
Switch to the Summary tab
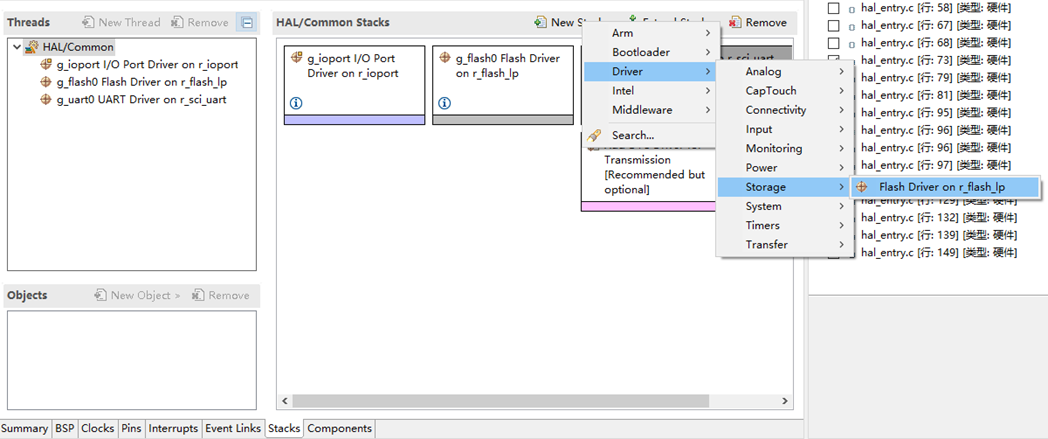tap(25, 428)
